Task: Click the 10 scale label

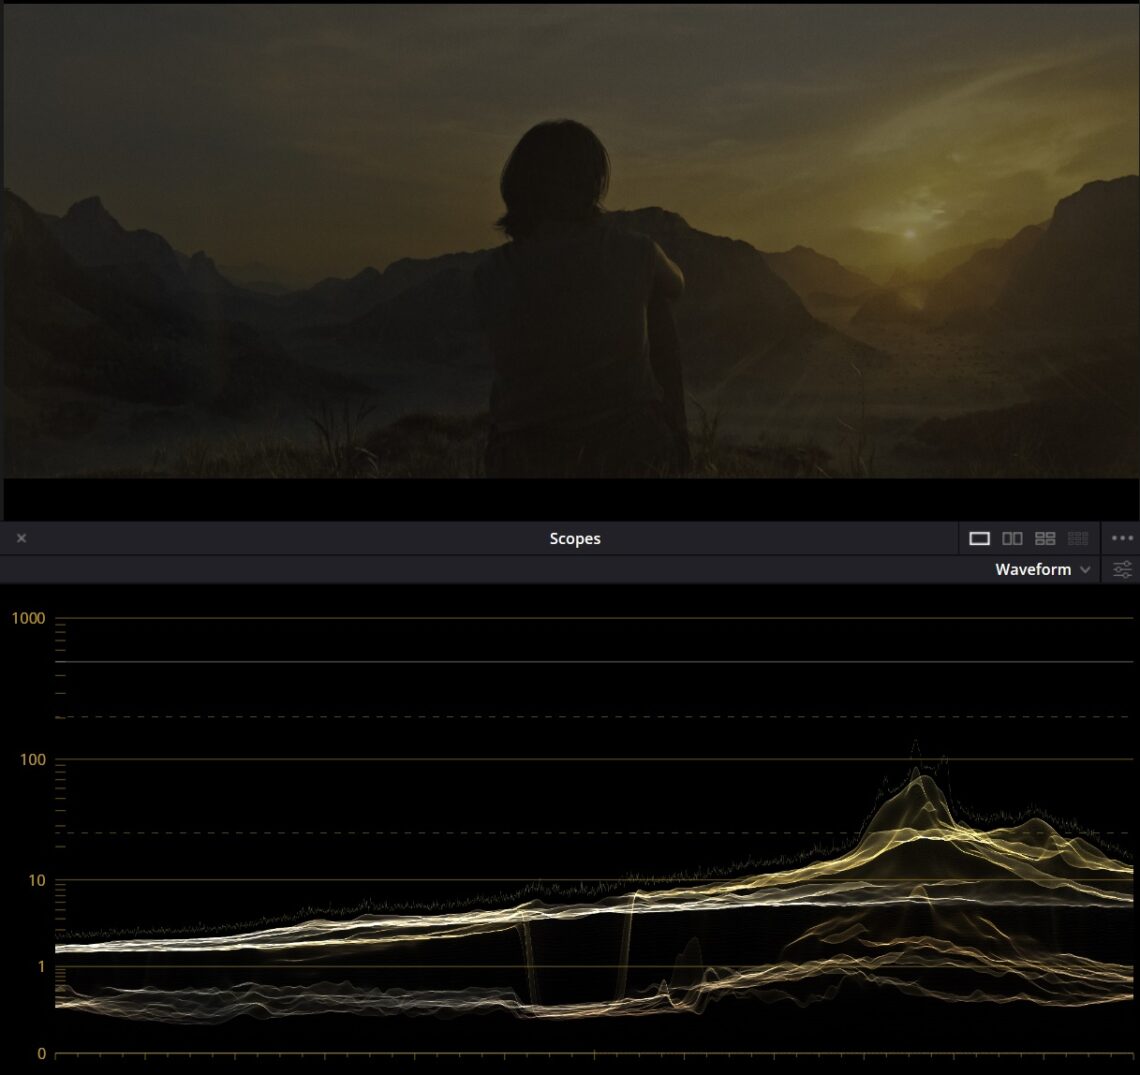Action: [37, 881]
